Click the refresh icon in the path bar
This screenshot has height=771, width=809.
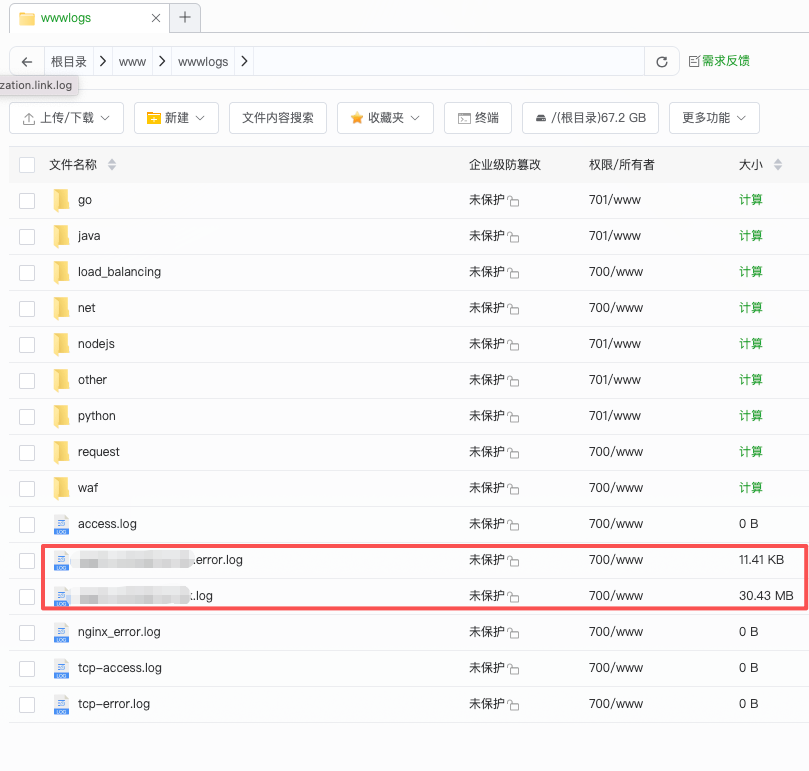(x=661, y=61)
